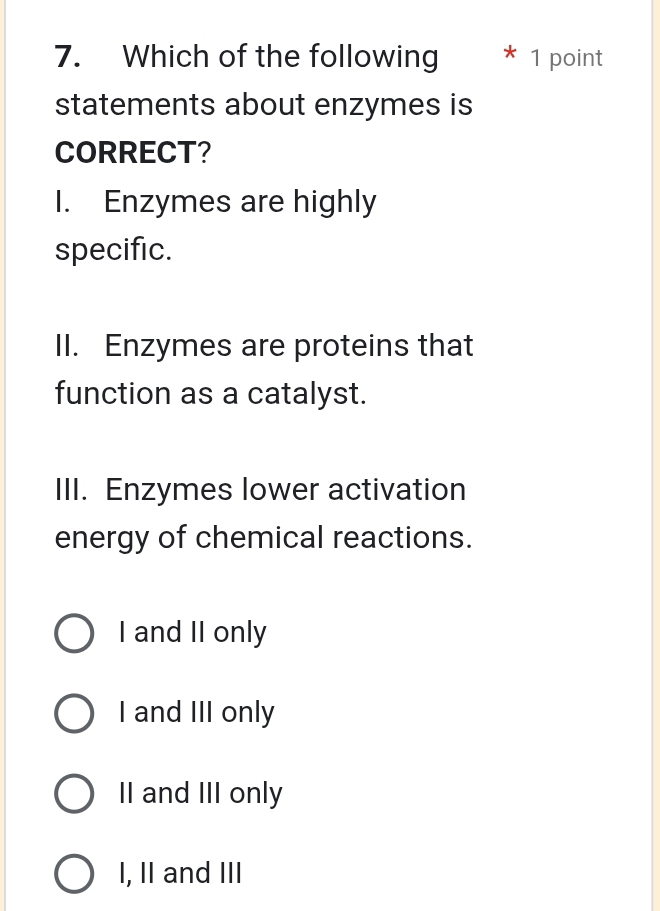Click the red required asterisk
Image resolution: width=660 pixels, height=911 pixels.
click(x=510, y=57)
